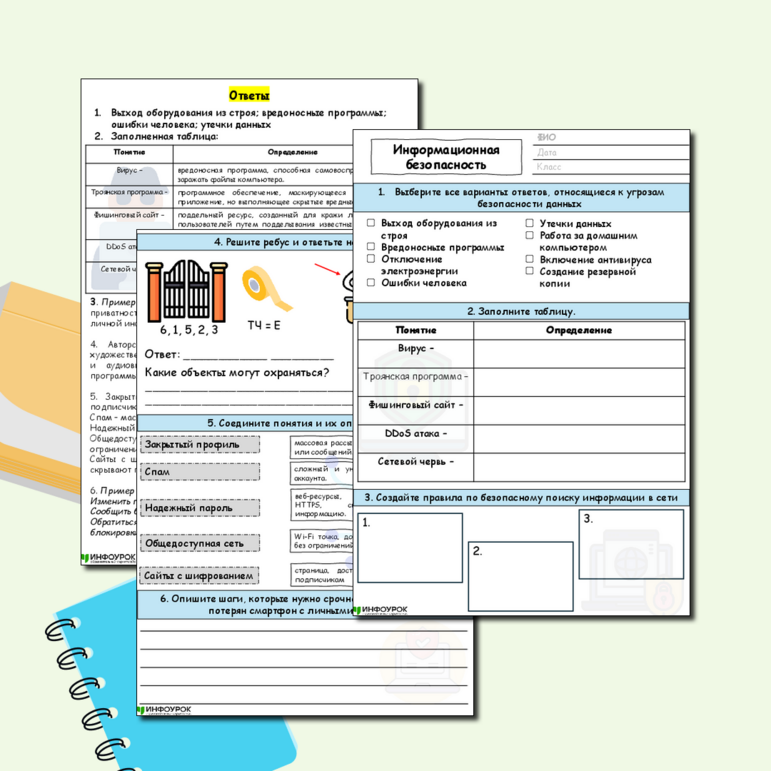Screen dimensions: 771x771
Task: Enable the 'Включение антивируса' checkbox
Action: click(x=531, y=260)
